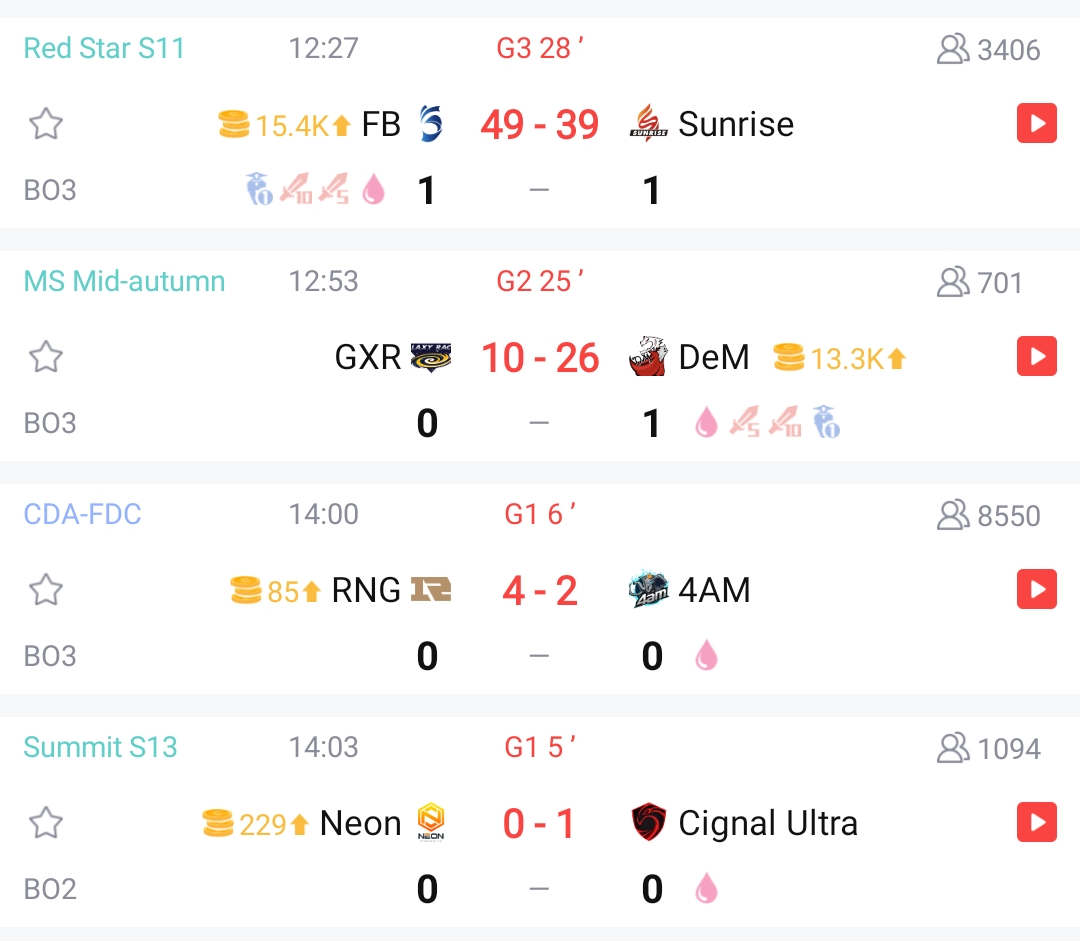Click the Sunrise team logo
This screenshot has width=1080, height=941.
649,124
